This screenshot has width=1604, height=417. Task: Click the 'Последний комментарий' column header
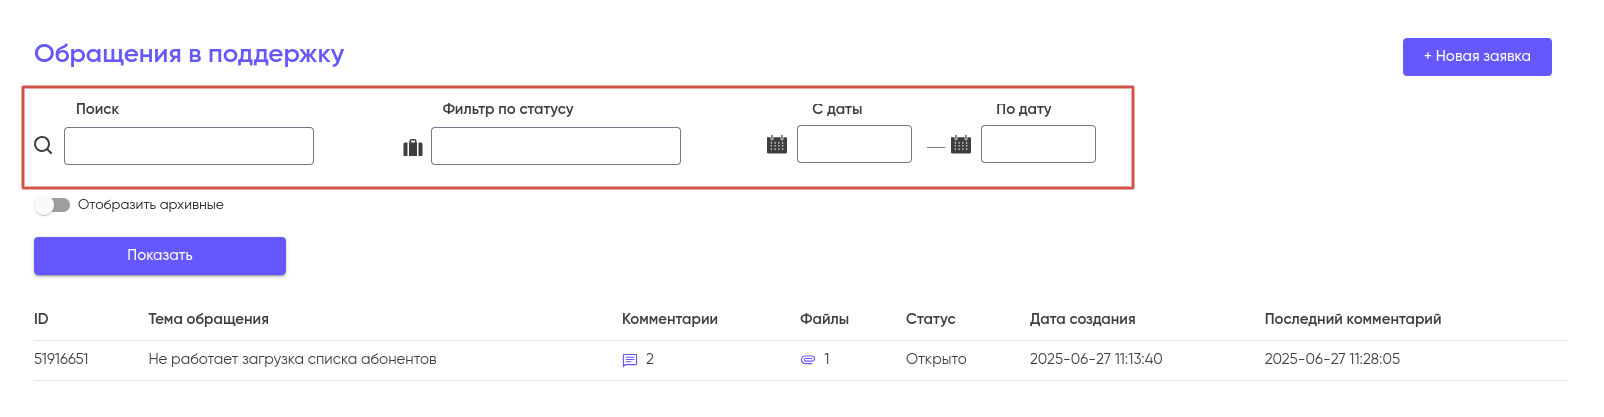pos(1352,319)
